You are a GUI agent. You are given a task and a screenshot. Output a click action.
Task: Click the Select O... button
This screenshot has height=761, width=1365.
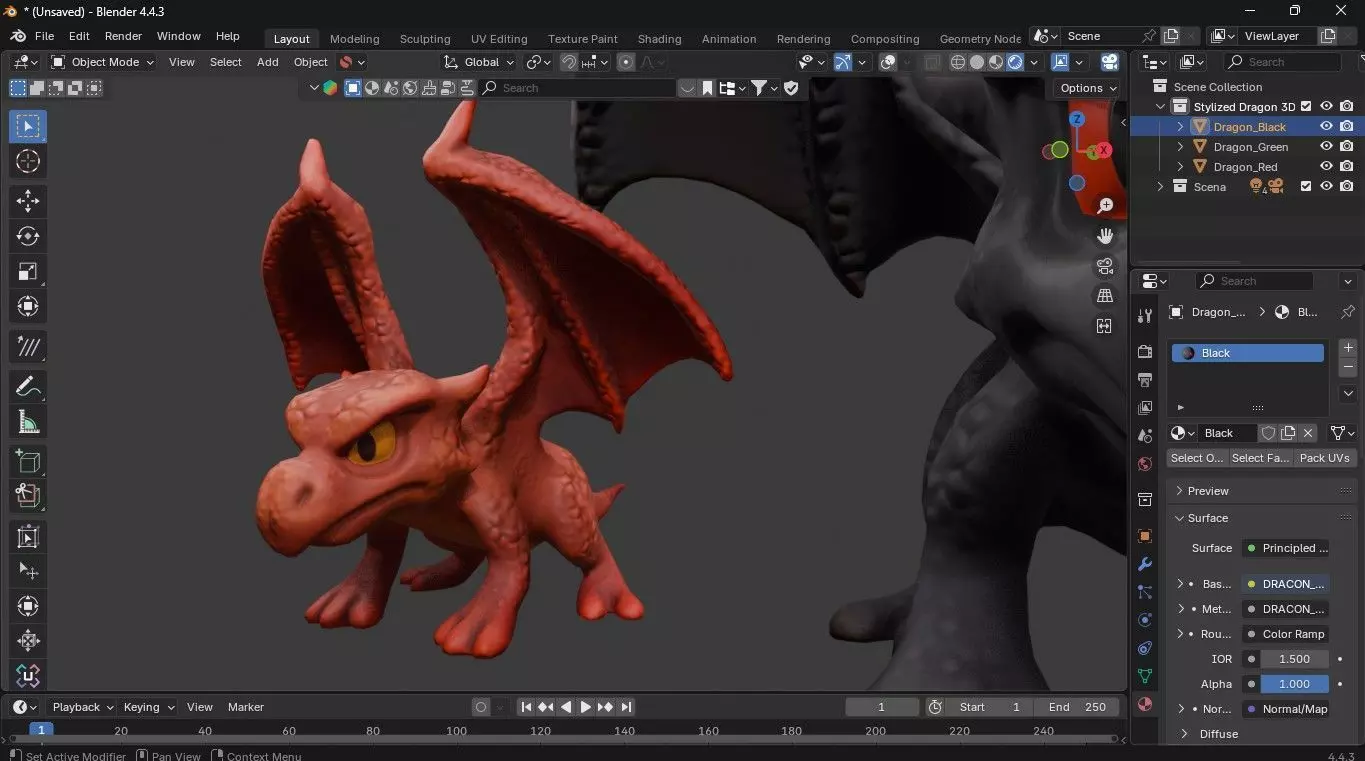coord(1197,458)
